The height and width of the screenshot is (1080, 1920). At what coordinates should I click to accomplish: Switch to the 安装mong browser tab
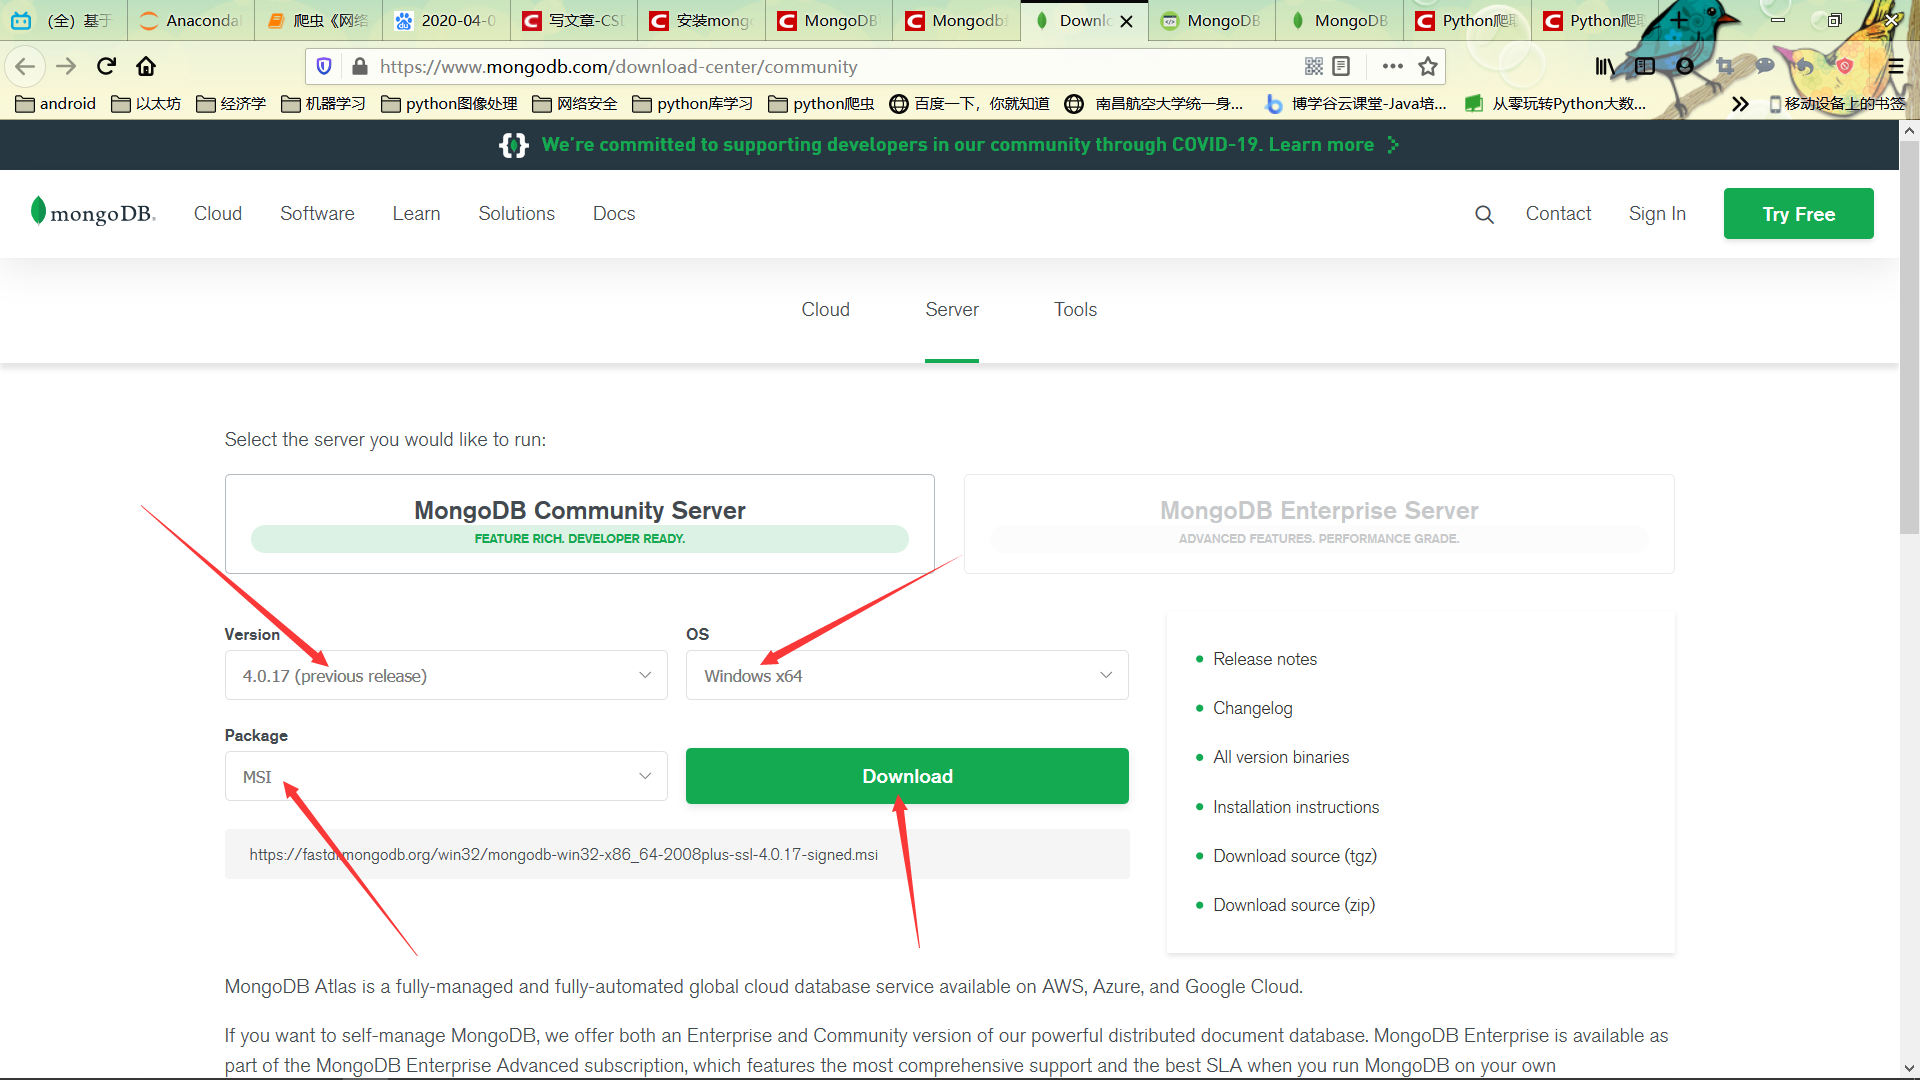point(700,20)
